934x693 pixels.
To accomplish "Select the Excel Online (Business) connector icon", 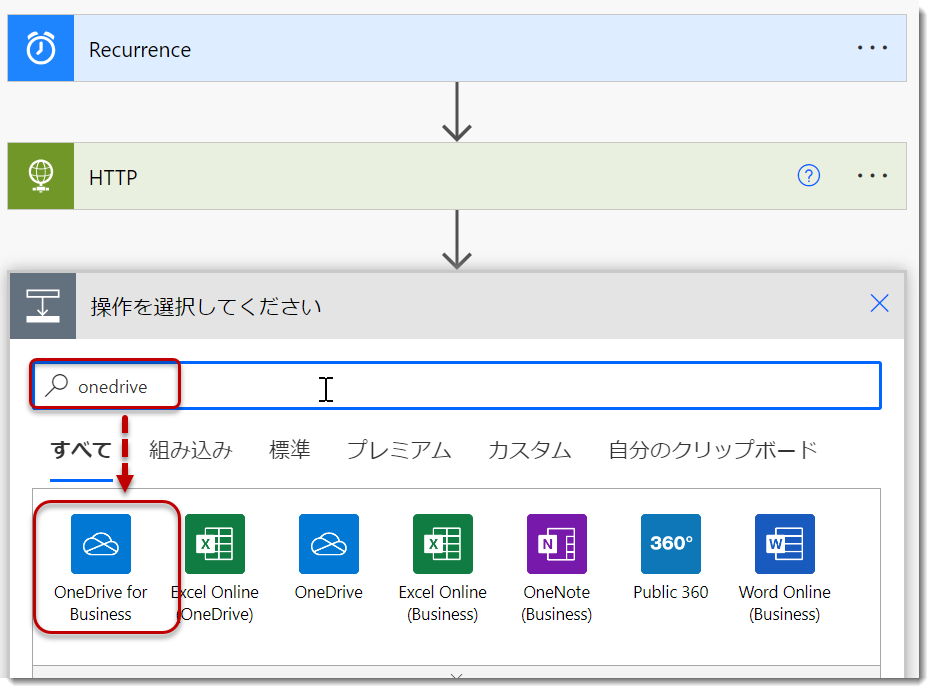I will pyautogui.click(x=443, y=543).
